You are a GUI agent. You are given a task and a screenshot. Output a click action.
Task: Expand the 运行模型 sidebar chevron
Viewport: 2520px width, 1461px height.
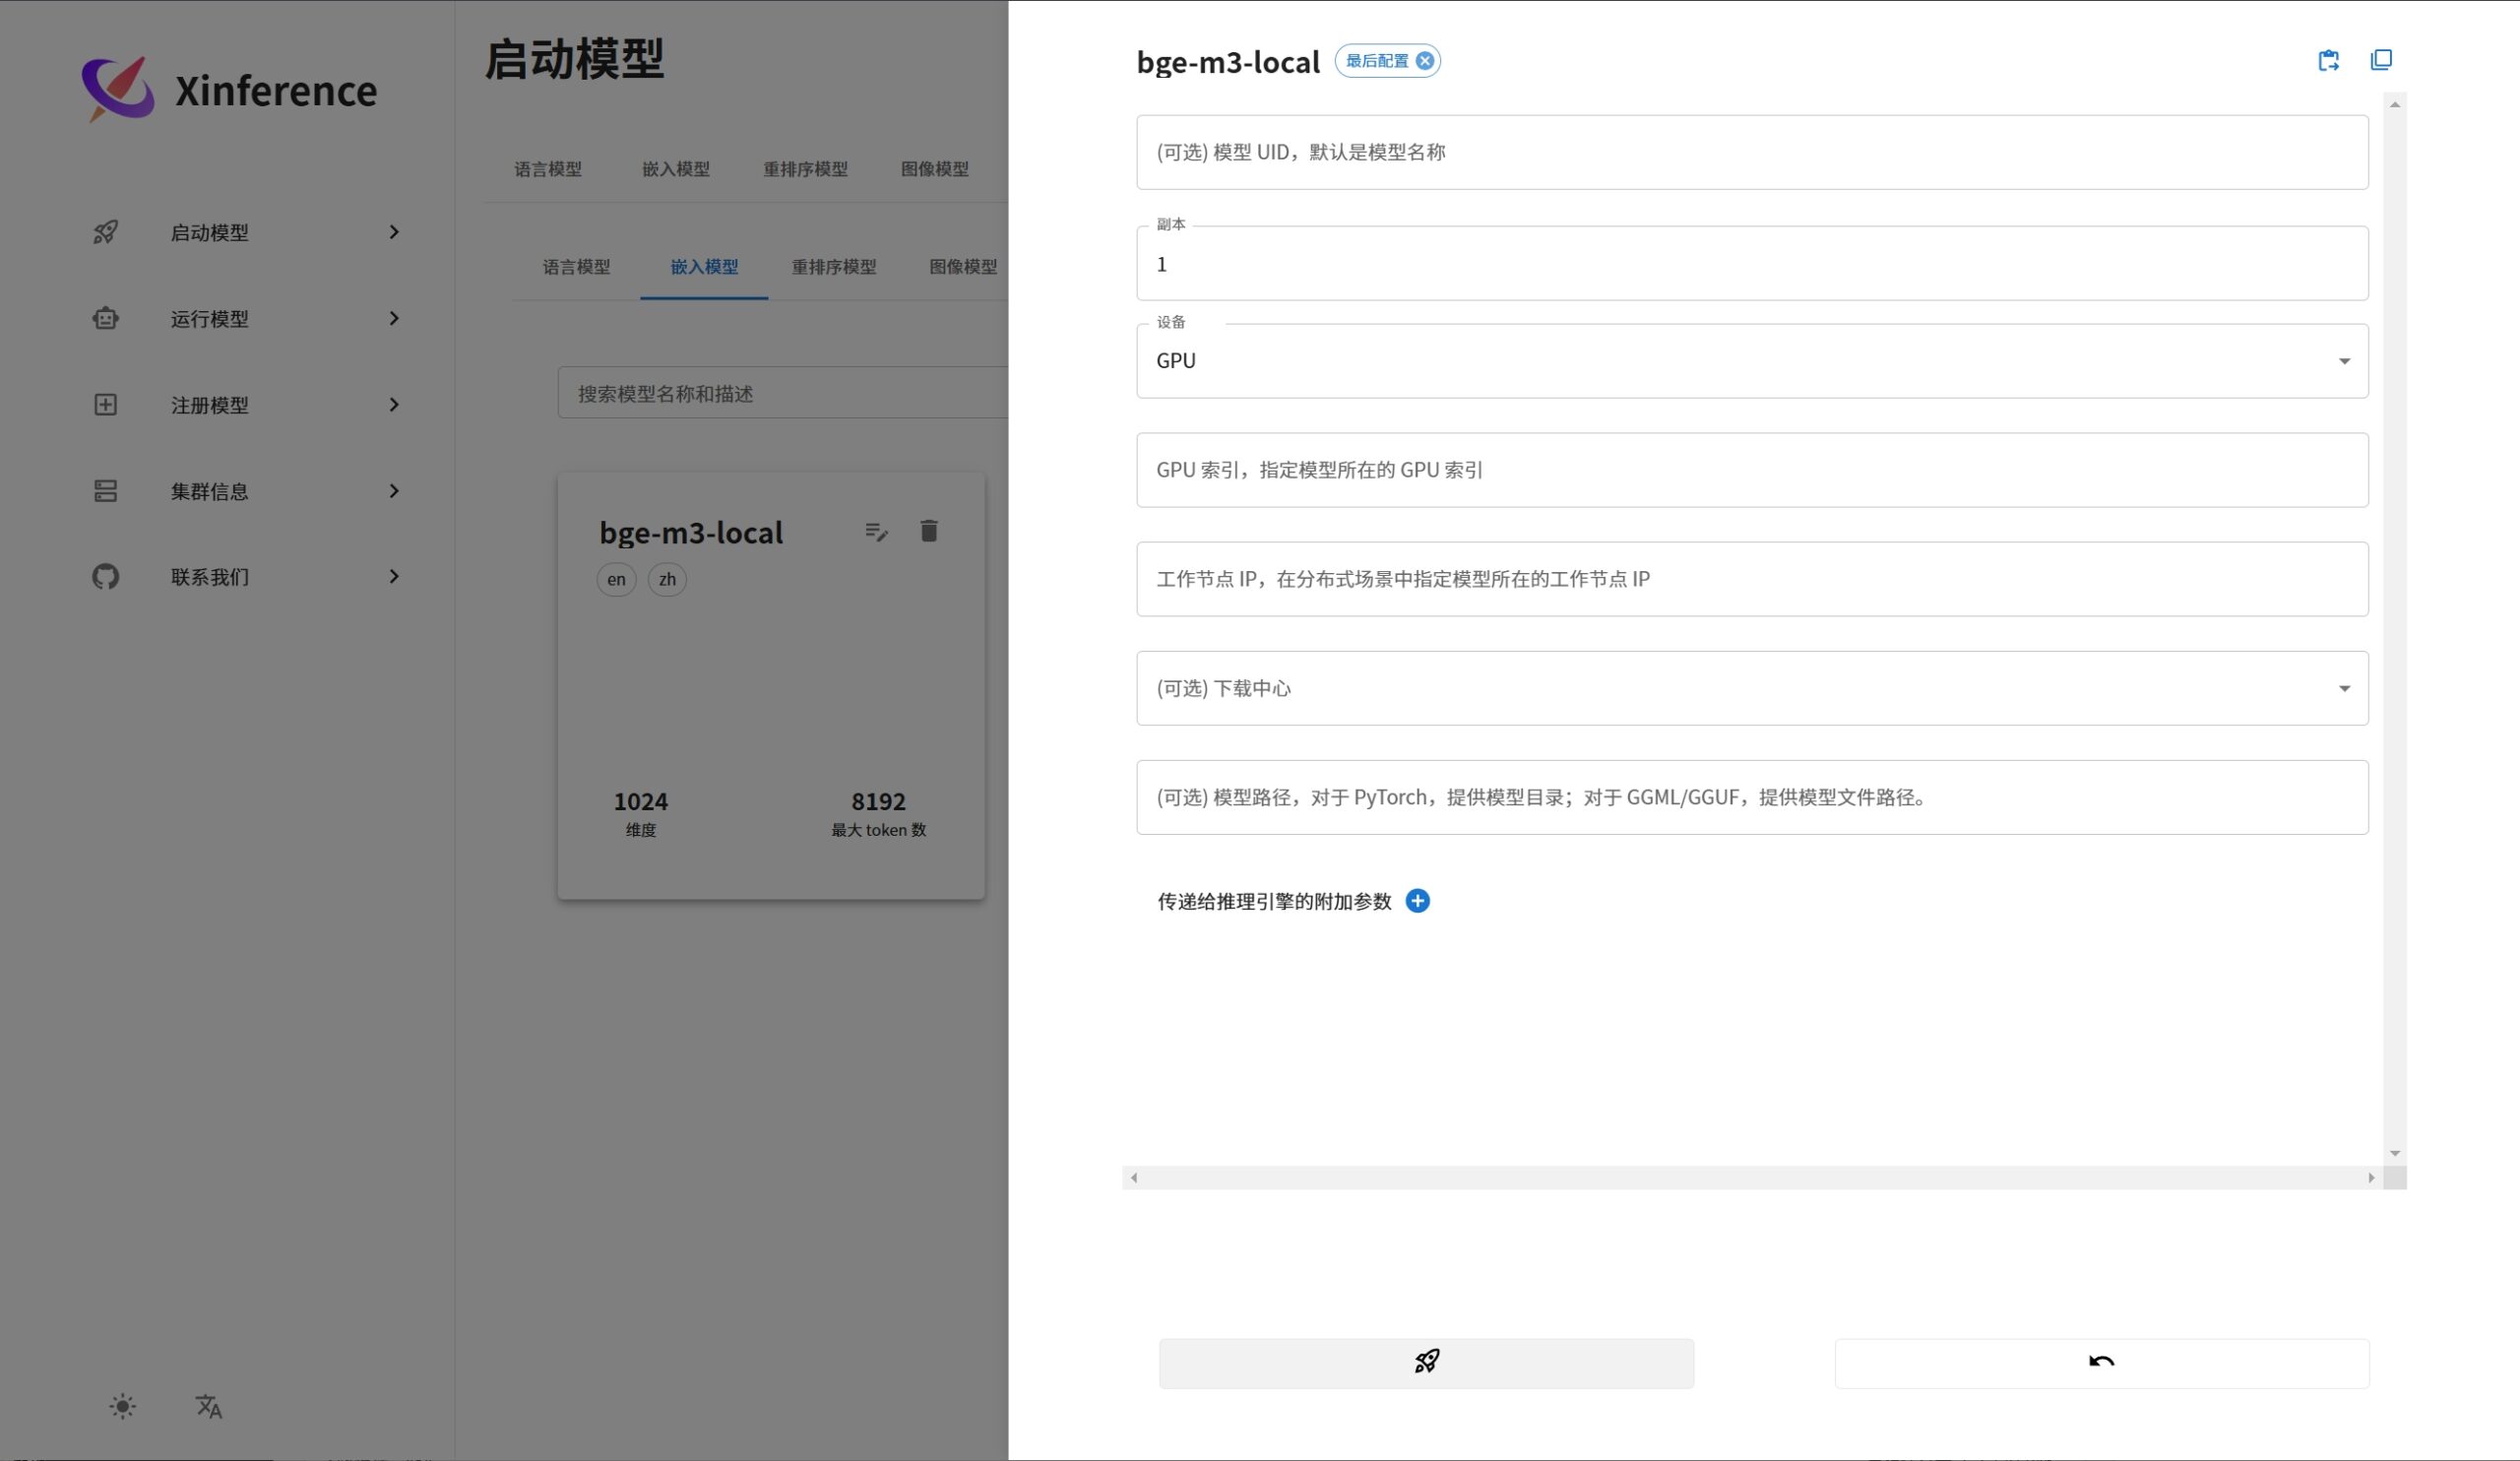point(393,318)
